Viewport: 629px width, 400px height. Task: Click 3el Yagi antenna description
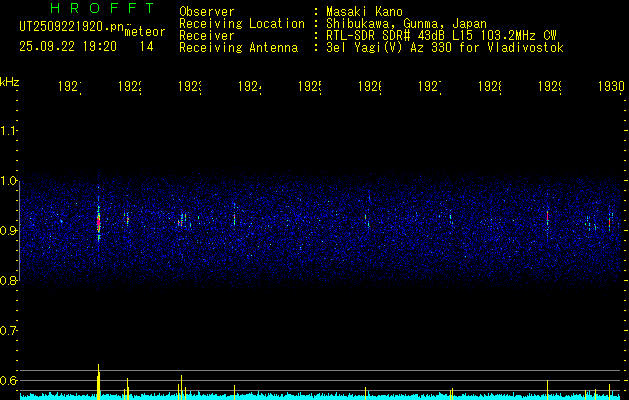445,48
